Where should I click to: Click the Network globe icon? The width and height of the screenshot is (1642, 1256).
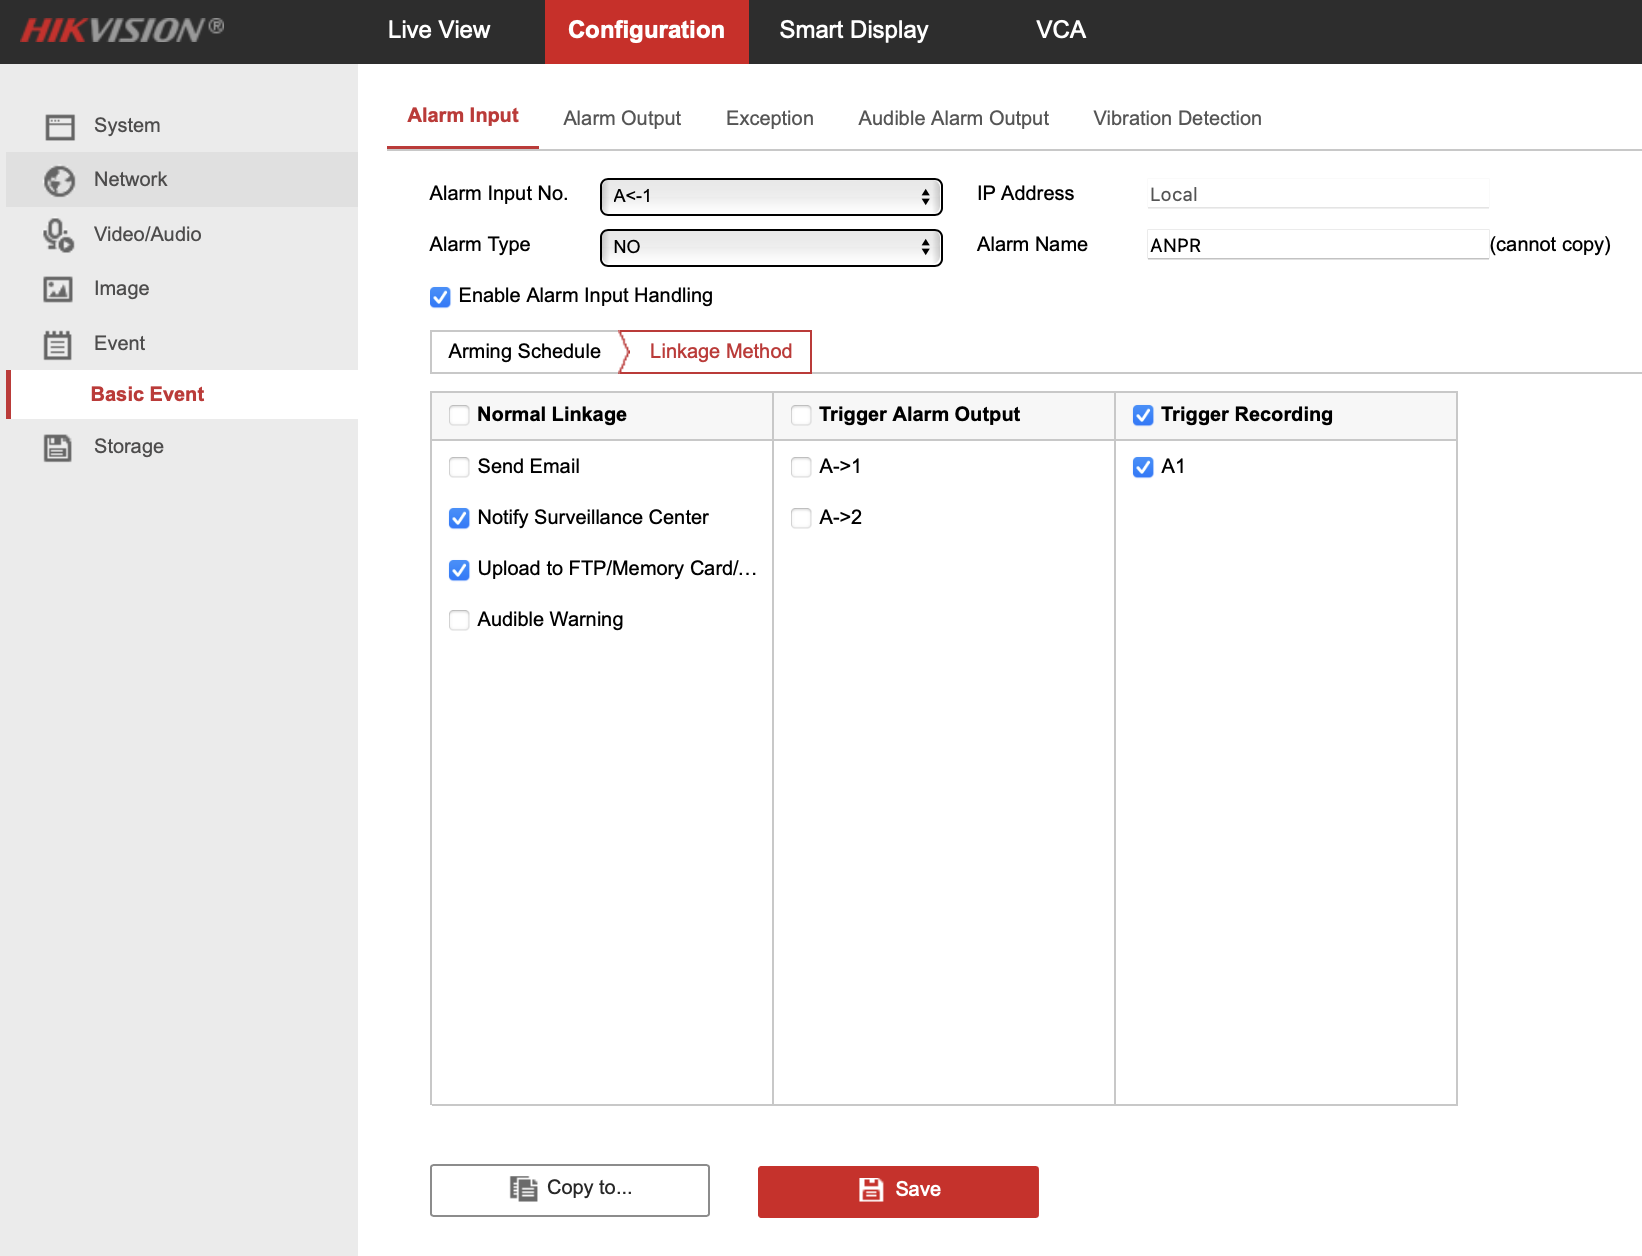pyautogui.click(x=60, y=181)
